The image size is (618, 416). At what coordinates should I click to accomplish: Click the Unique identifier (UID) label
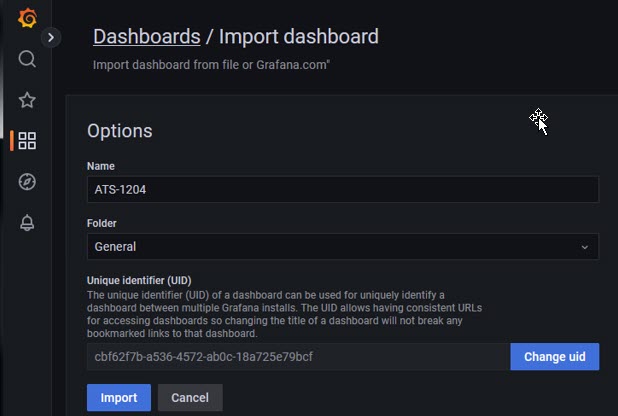coord(139,280)
